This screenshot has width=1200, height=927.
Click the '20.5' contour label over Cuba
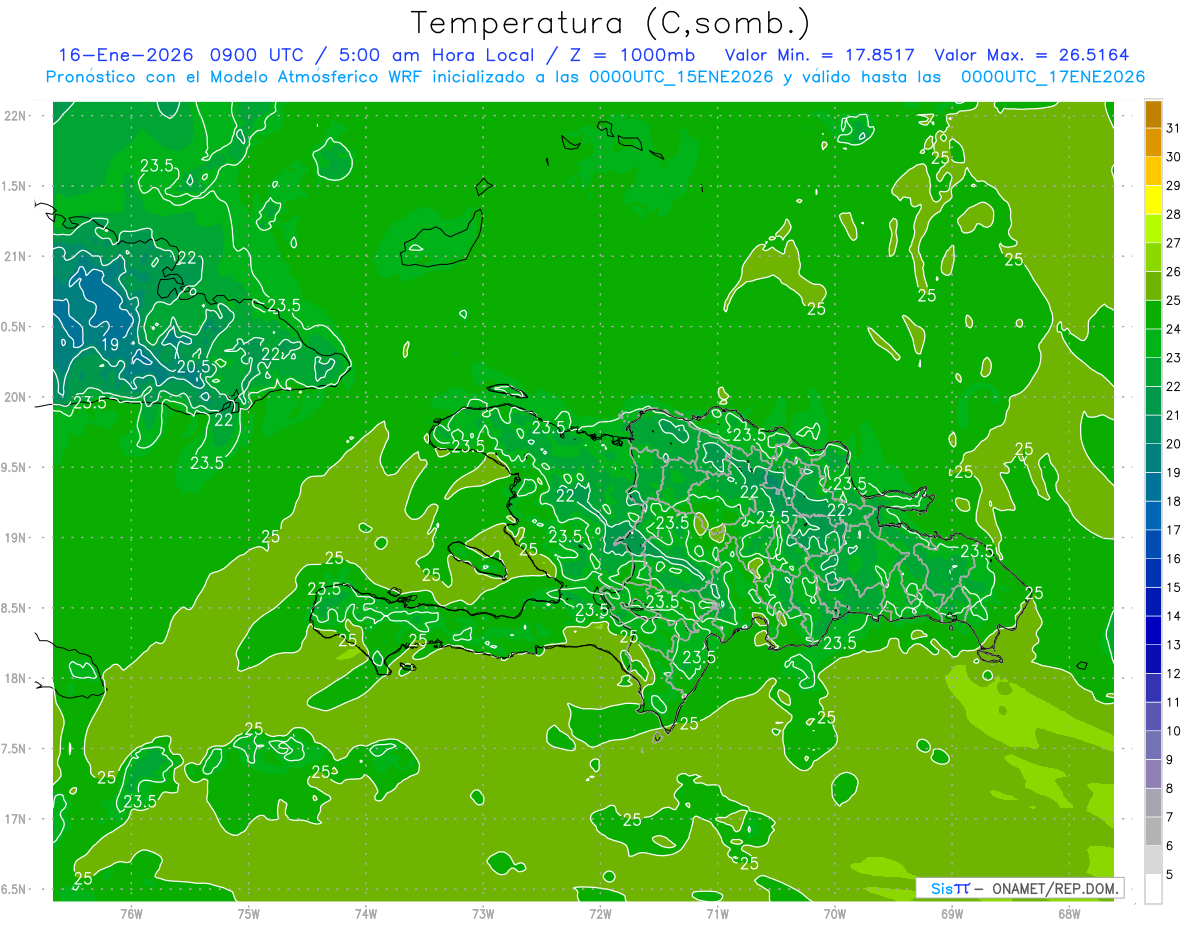click(193, 367)
